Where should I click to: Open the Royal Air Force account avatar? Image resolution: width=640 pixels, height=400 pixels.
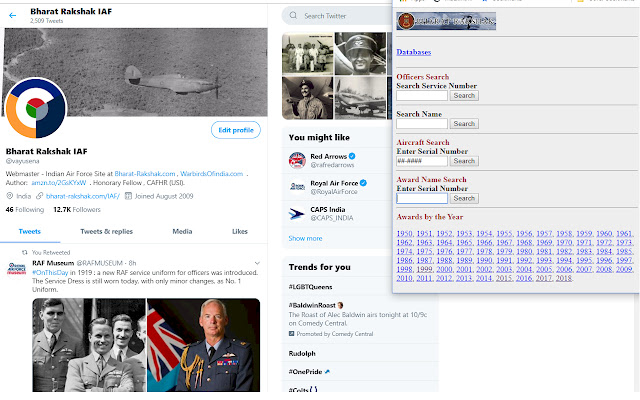click(297, 187)
